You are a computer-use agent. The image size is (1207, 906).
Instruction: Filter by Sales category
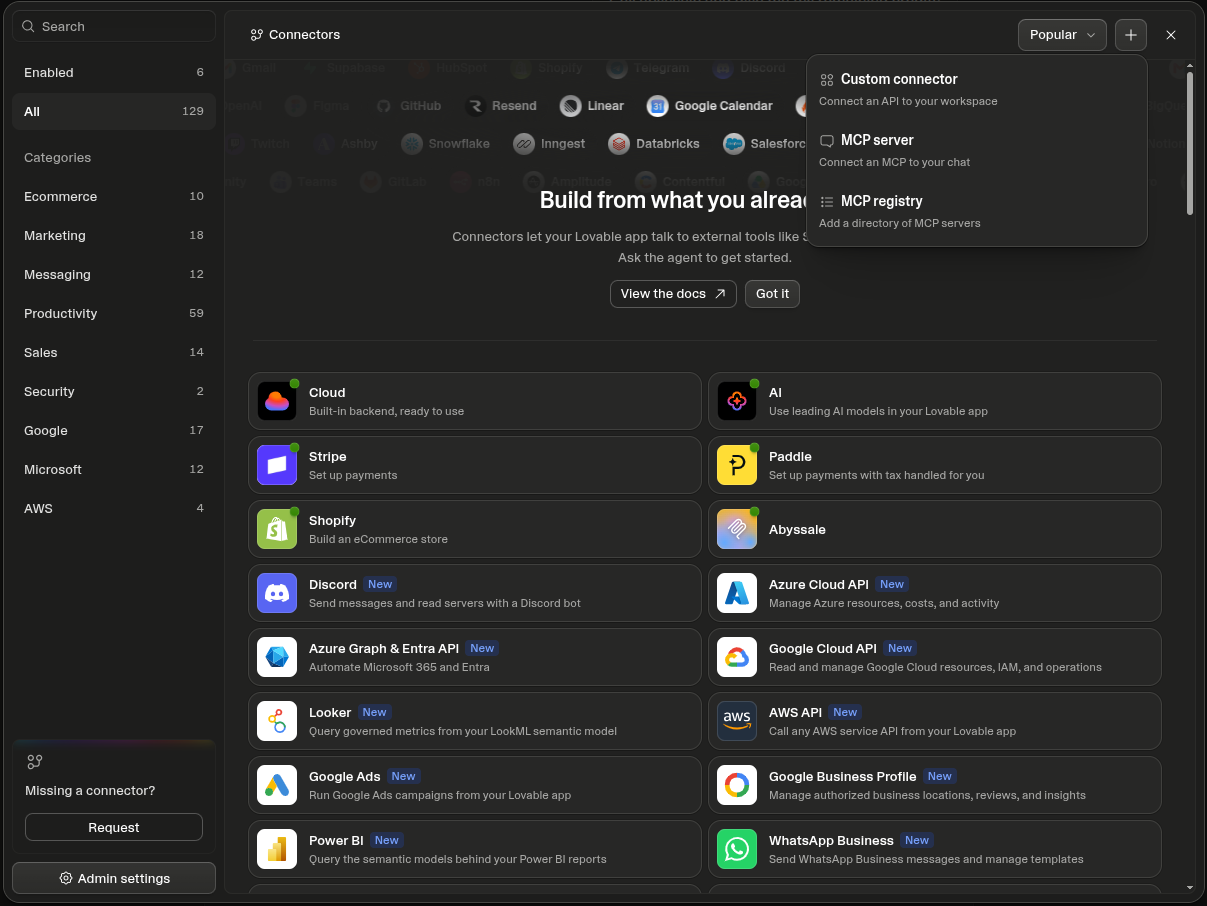pyautogui.click(x=114, y=352)
